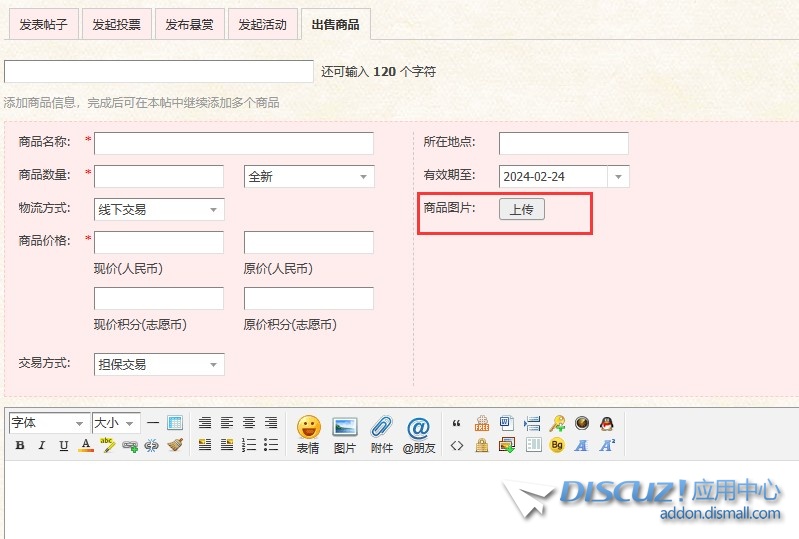Align text right in the editor
799x539 pixels.
271,422
